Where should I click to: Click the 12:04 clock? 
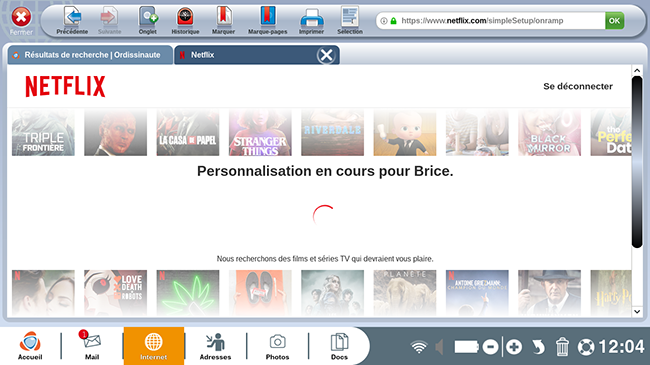[621, 347]
